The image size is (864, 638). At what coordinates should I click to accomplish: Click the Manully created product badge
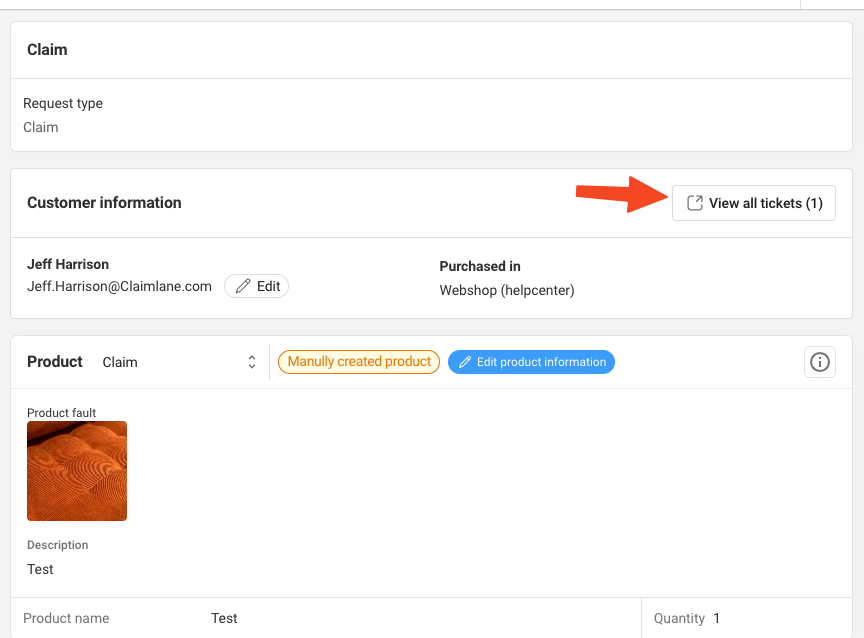click(359, 361)
